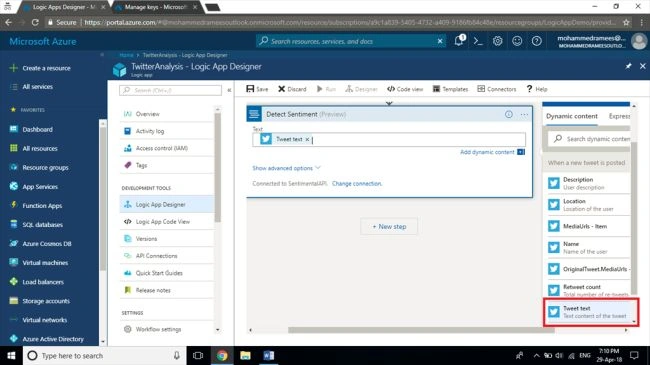Open the ellipsis menu on Detect Sentiment
The image size is (650, 365).
(x=524, y=114)
